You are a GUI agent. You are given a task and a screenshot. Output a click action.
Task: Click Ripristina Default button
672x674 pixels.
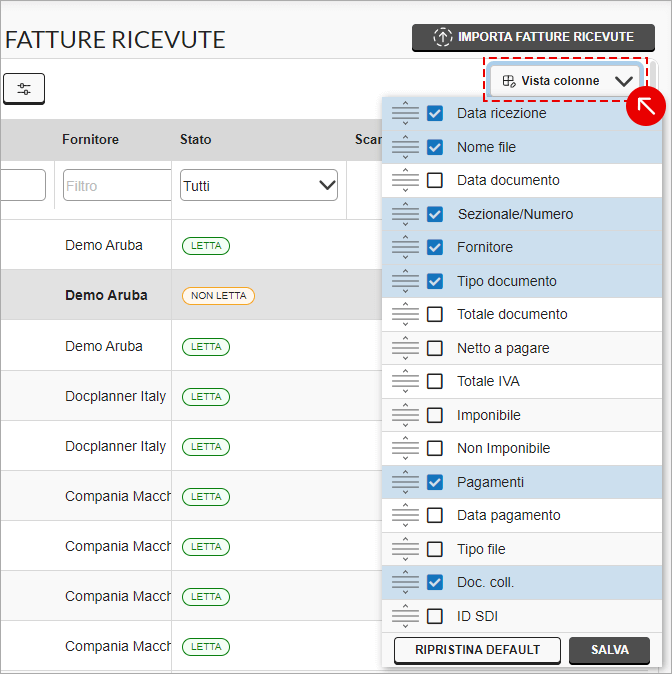tap(476, 650)
